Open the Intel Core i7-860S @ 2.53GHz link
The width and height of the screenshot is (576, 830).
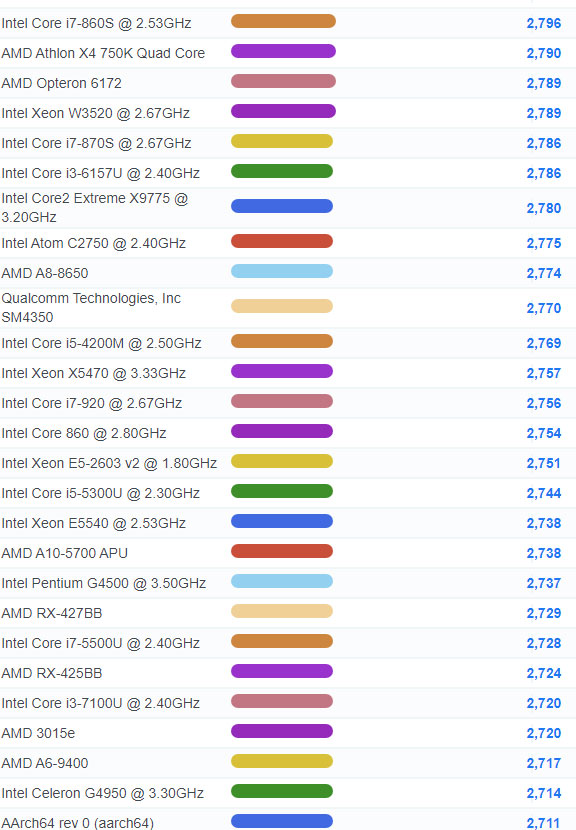(x=96, y=23)
